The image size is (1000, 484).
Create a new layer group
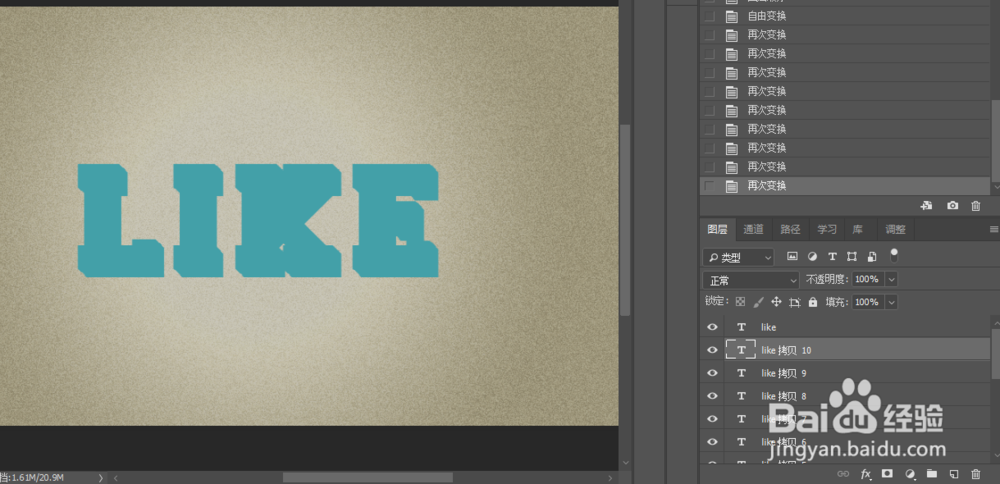coord(931,474)
